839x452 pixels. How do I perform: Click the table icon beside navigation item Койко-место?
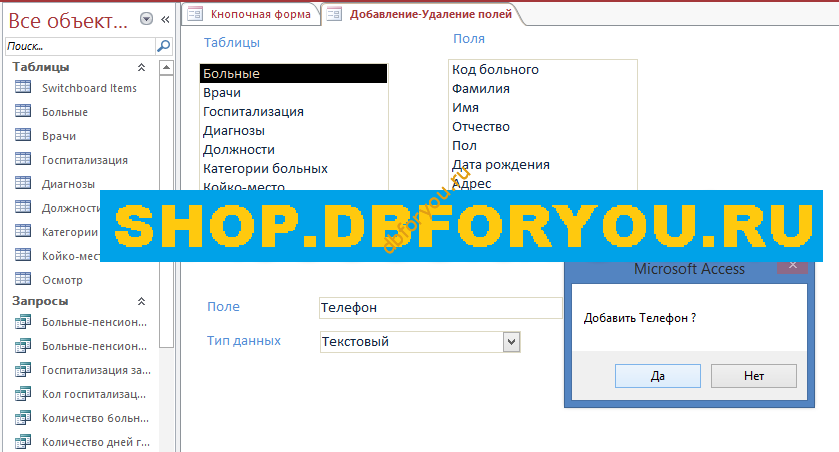(x=23, y=255)
